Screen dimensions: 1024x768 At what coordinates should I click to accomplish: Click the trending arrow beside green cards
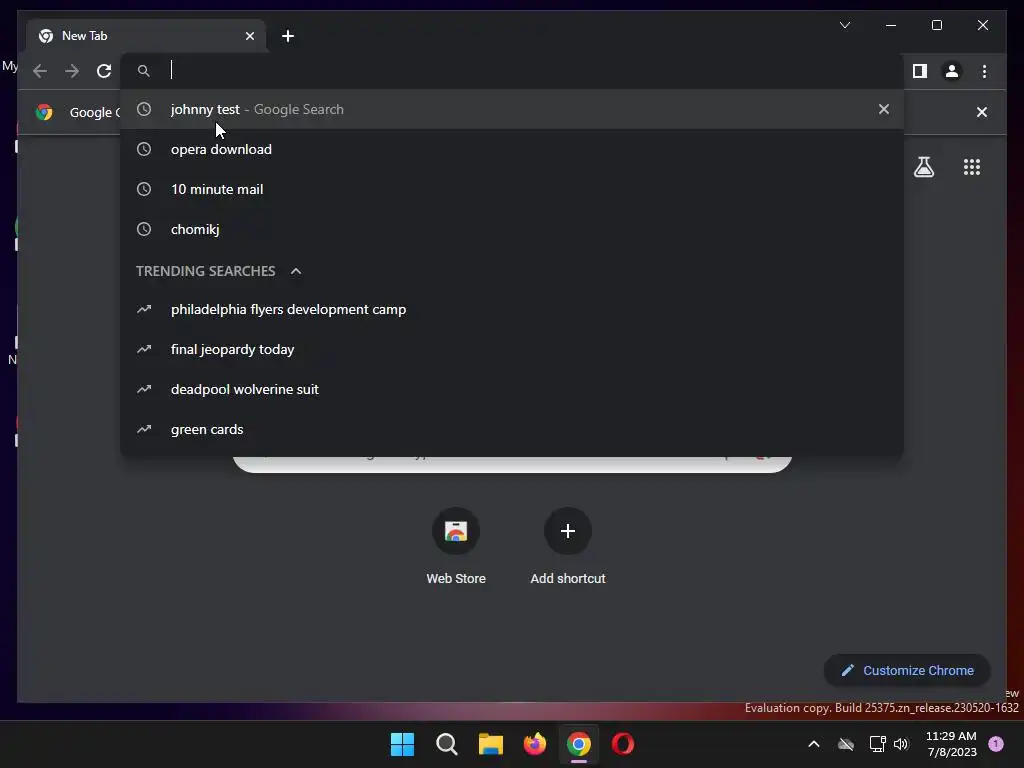144,429
